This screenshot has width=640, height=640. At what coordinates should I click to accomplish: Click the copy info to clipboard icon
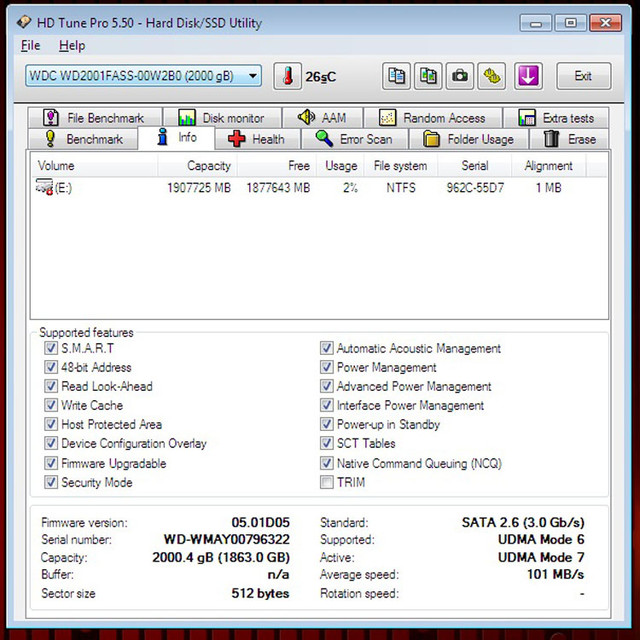coord(396,76)
